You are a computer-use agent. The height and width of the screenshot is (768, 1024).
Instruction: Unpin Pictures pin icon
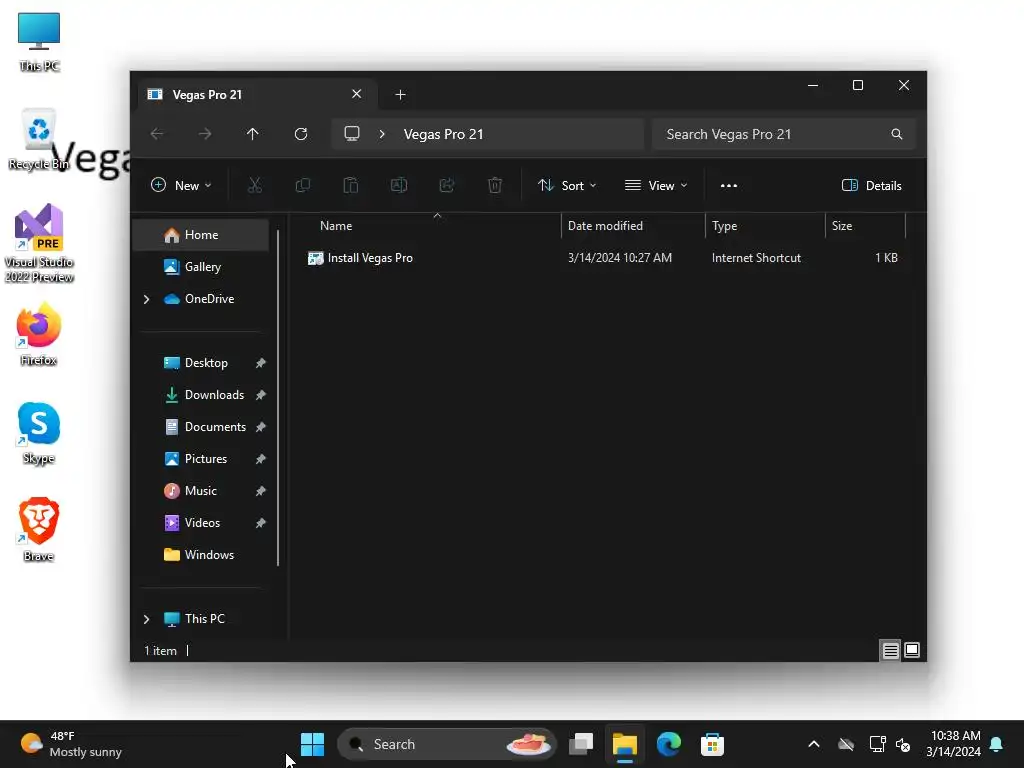pyautogui.click(x=261, y=459)
